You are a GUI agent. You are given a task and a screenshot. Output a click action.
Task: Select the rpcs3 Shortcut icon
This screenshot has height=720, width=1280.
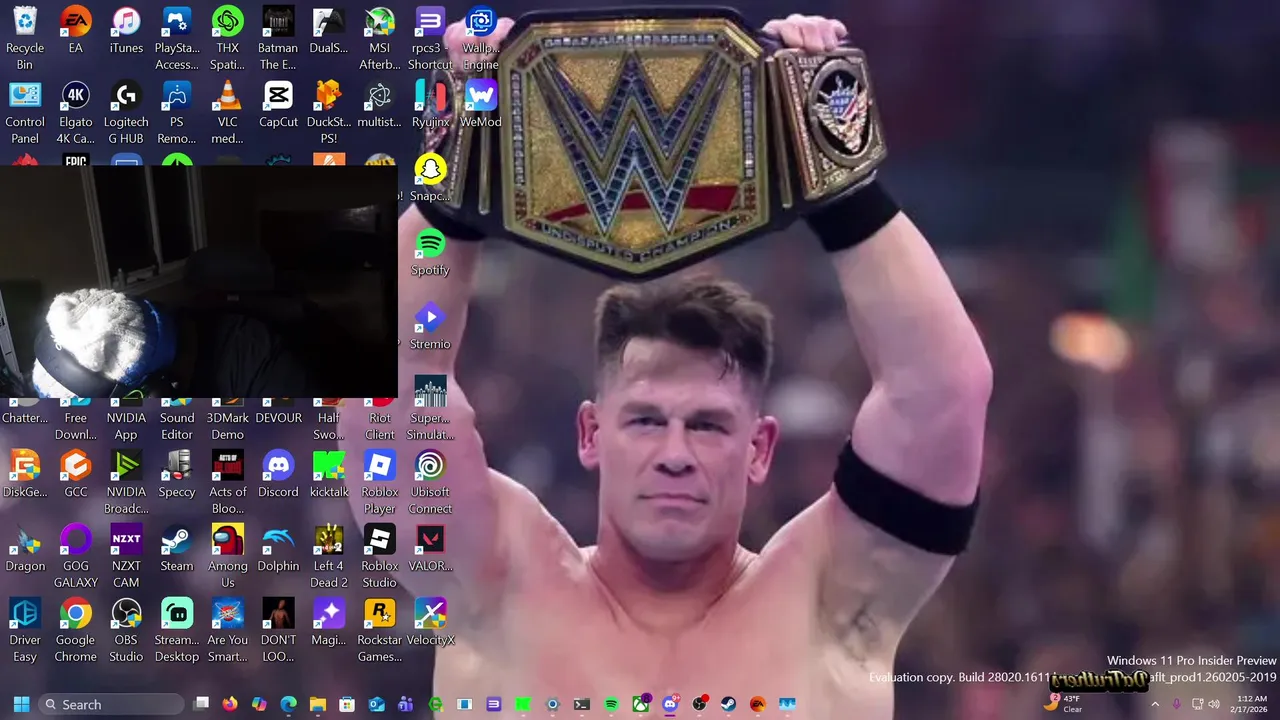[430, 38]
